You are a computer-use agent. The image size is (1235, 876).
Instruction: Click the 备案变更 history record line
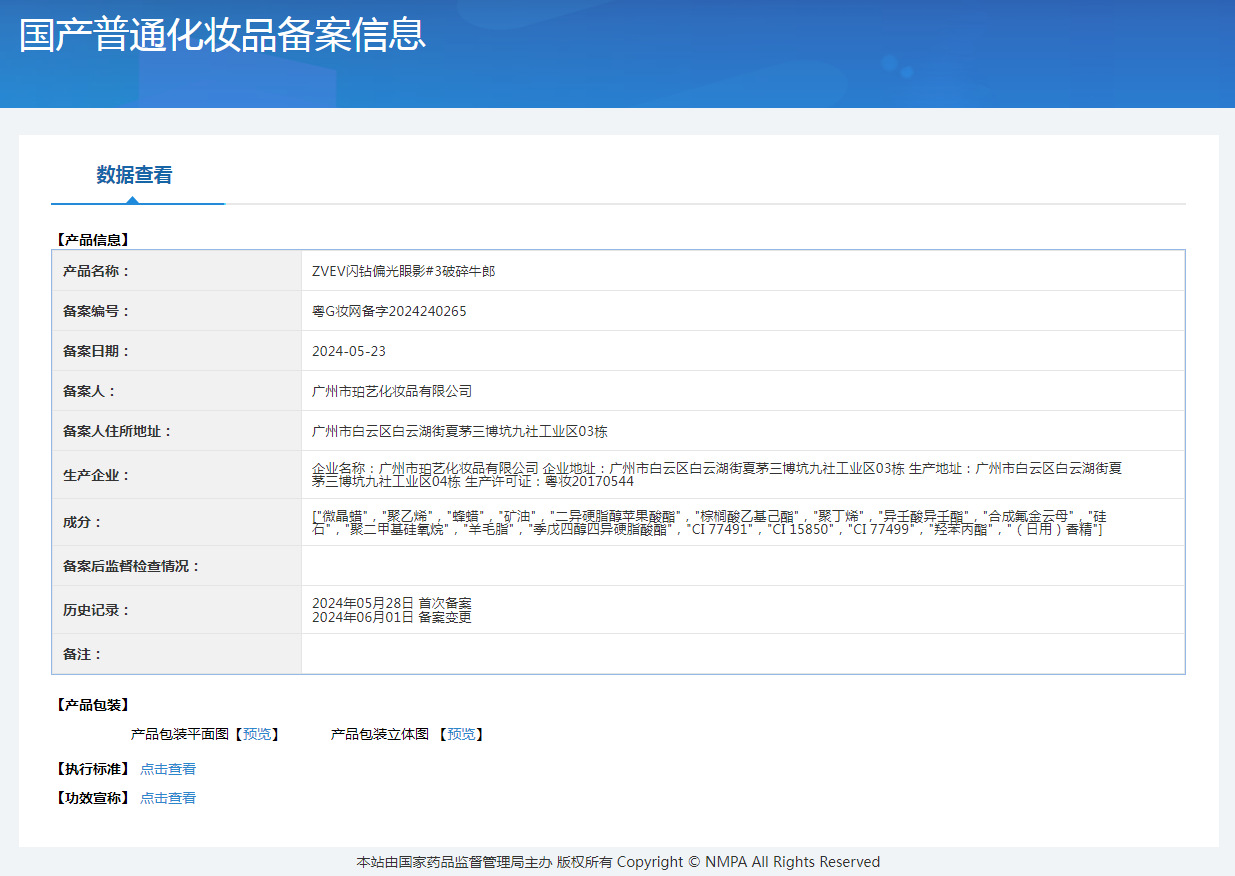coord(392,617)
